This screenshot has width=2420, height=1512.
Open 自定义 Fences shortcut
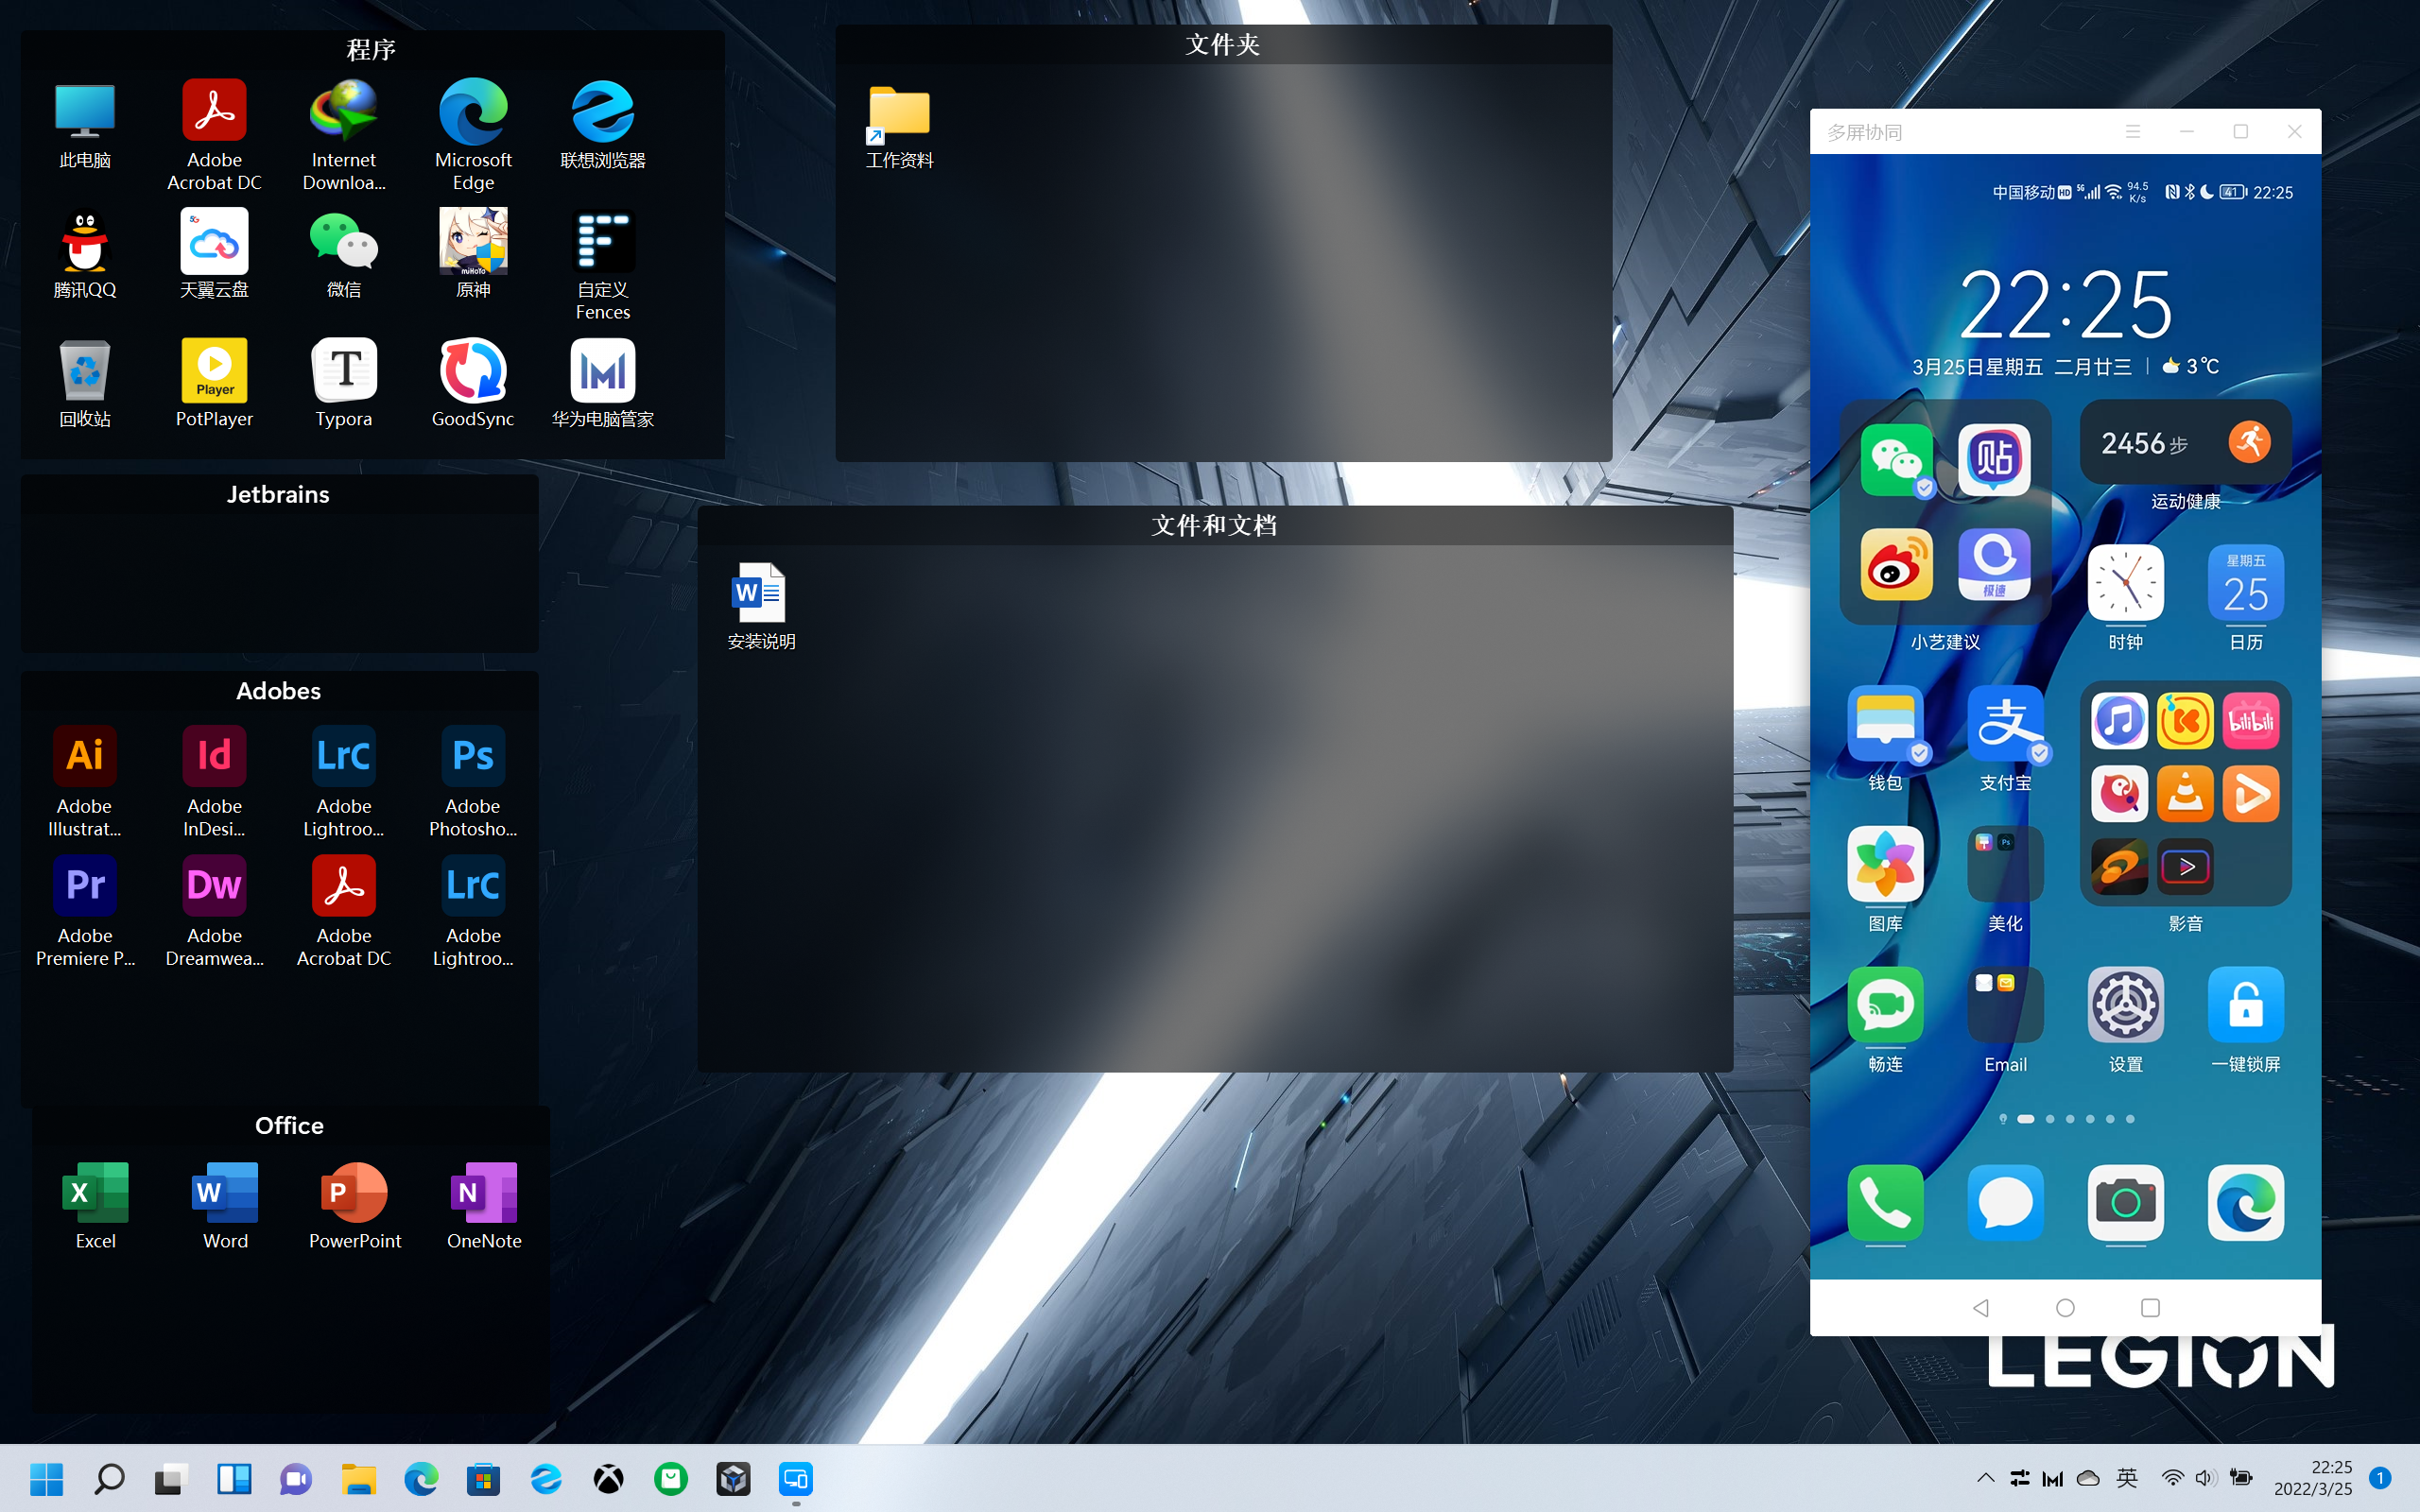click(602, 264)
